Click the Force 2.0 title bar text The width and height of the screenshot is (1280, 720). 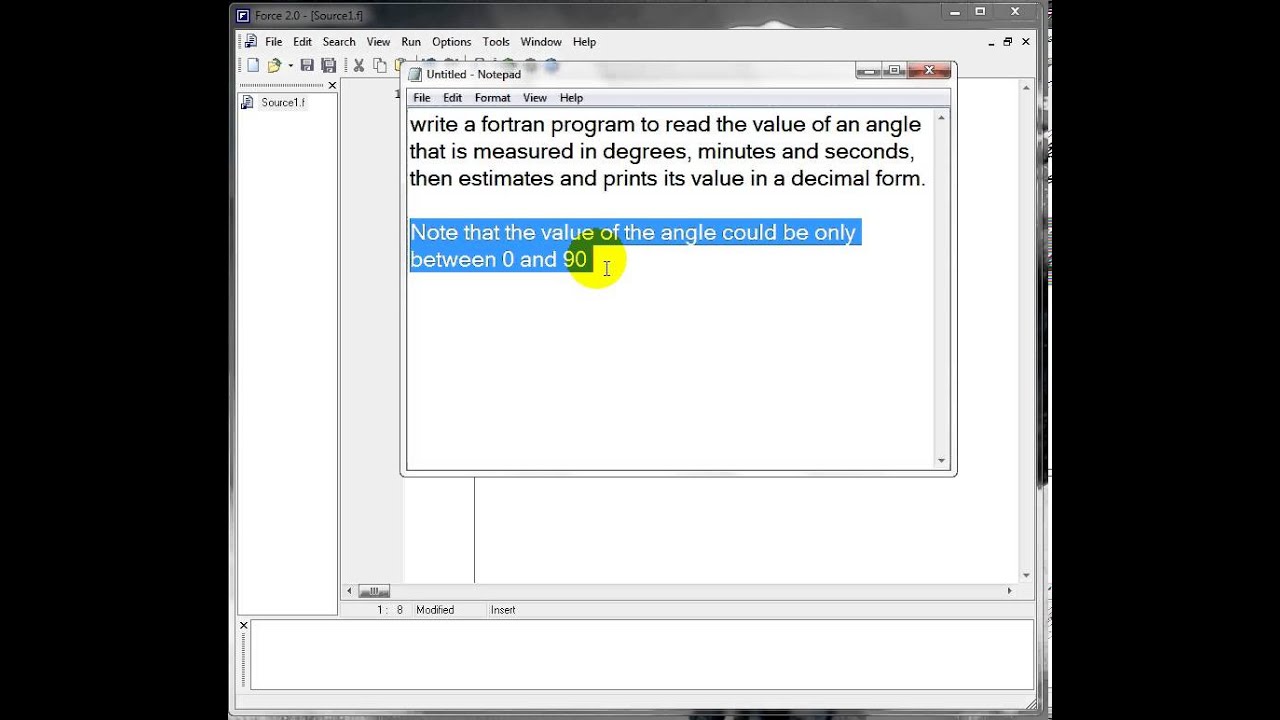click(x=309, y=16)
